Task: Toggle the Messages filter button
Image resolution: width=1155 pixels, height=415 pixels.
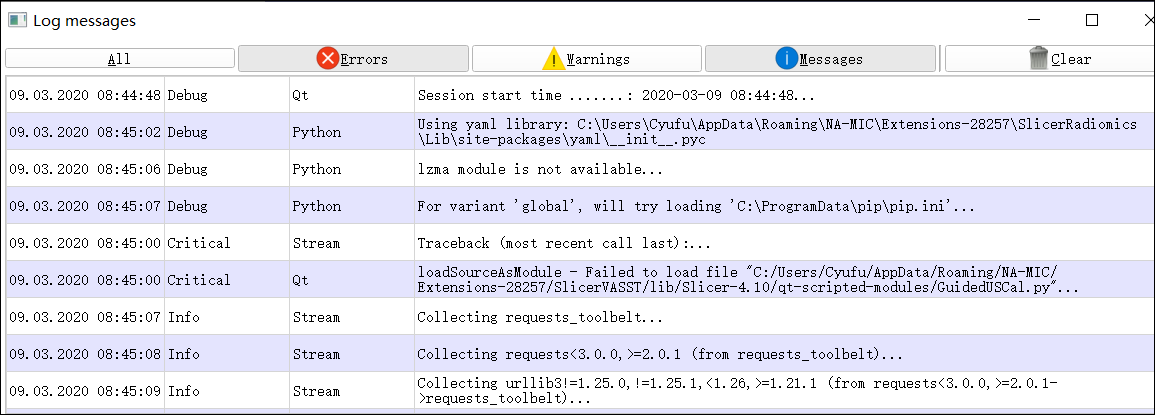Action: (820, 59)
